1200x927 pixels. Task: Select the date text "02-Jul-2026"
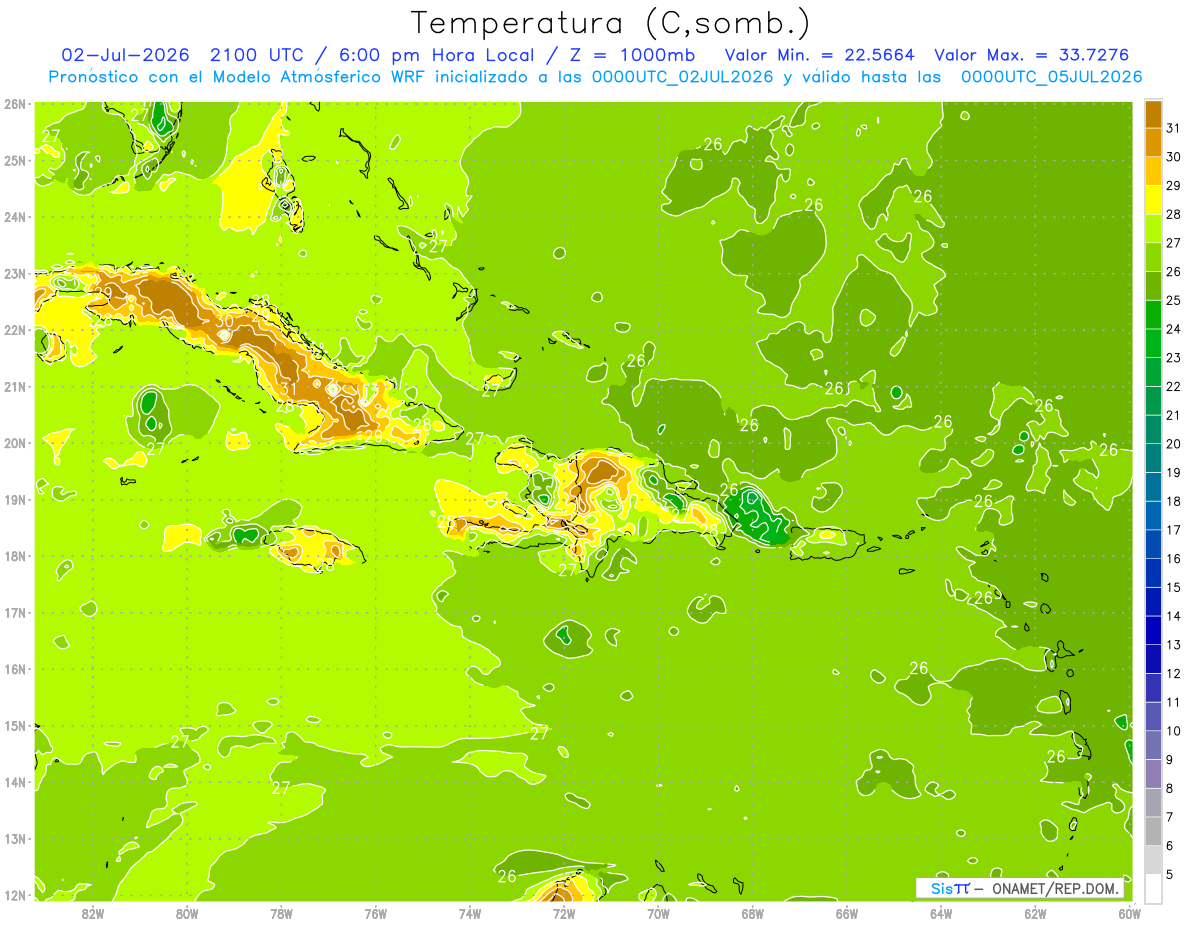[x=127, y=55]
